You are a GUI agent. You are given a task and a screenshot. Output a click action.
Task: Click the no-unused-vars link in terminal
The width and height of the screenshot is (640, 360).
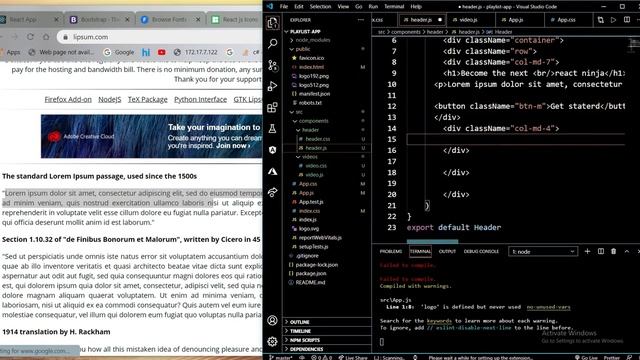(x=548, y=307)
